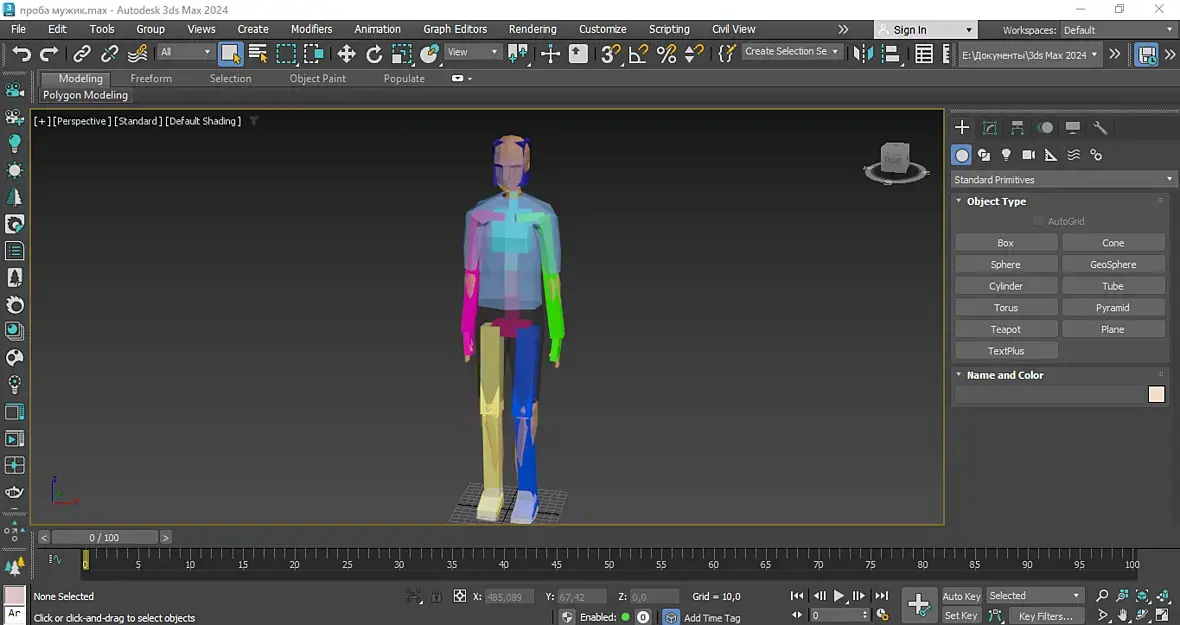This screenshot has width=1180, height=625.
Task: Enable Auto Key animation mode
Action: click(x=961, y=596)
